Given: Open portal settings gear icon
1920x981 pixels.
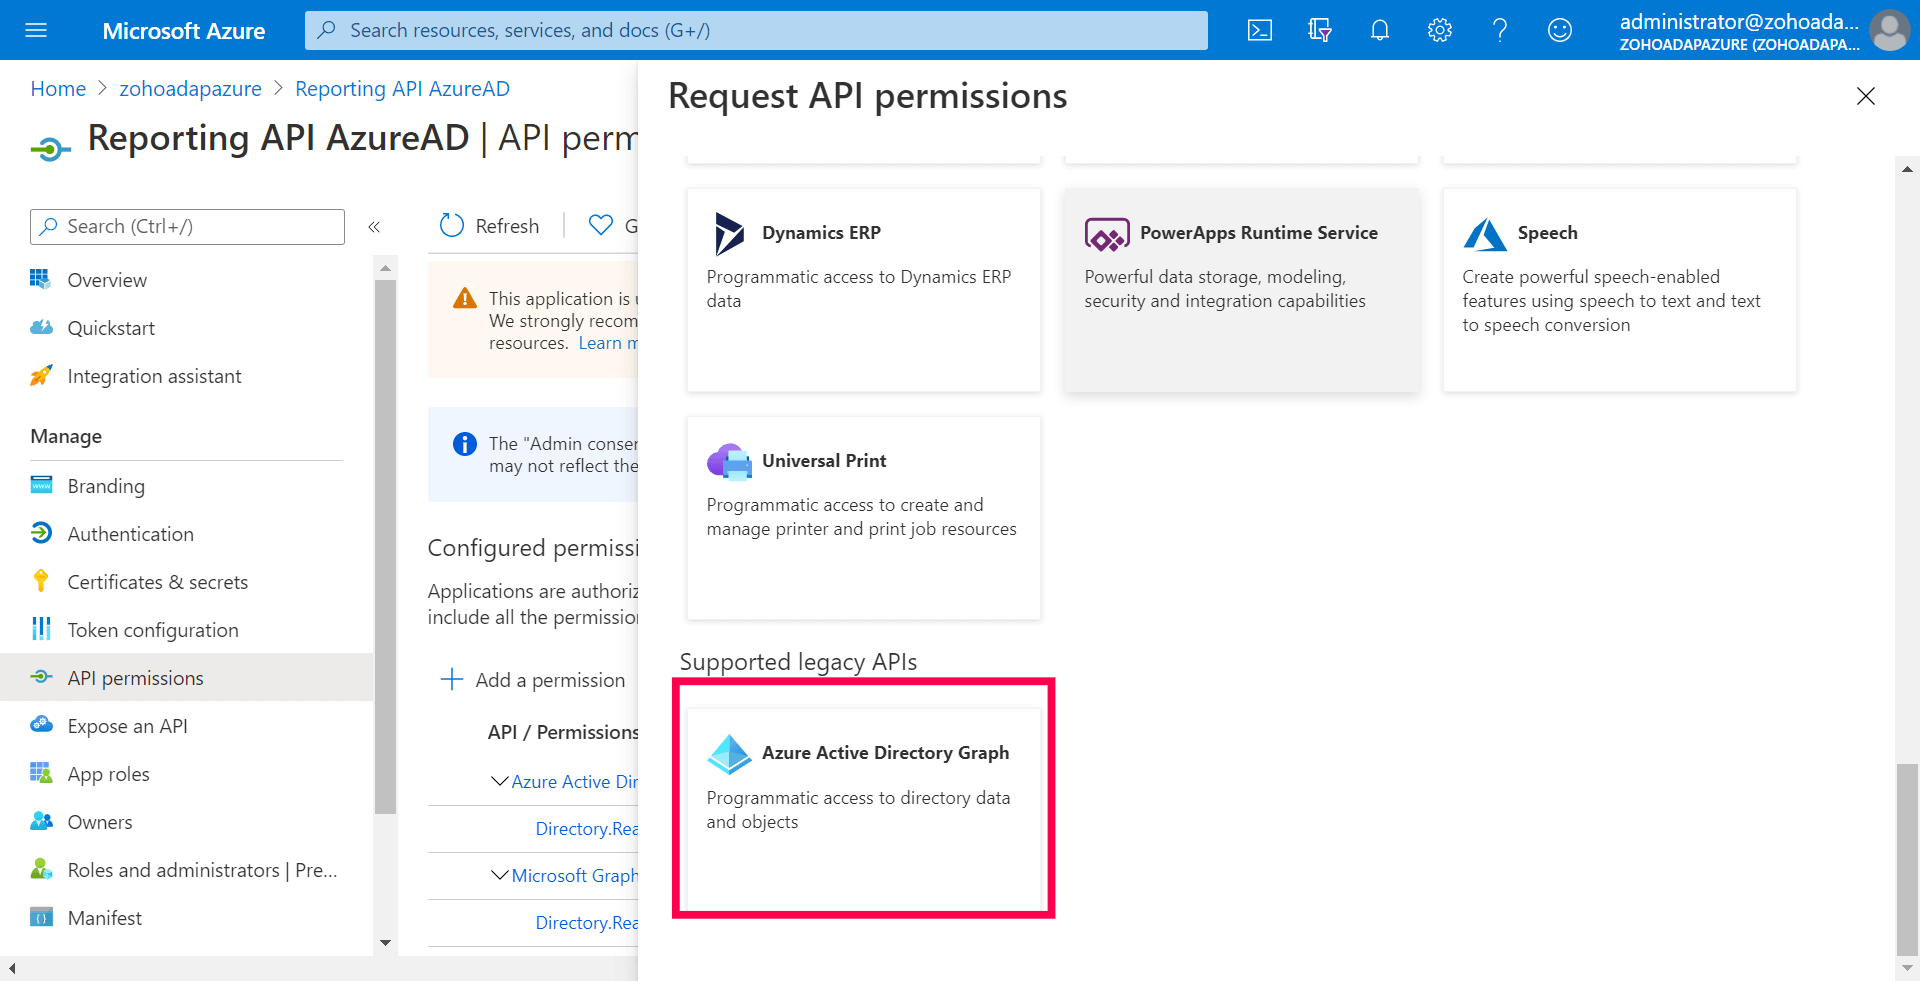Looking at the screenshot, I should 1440,30.
